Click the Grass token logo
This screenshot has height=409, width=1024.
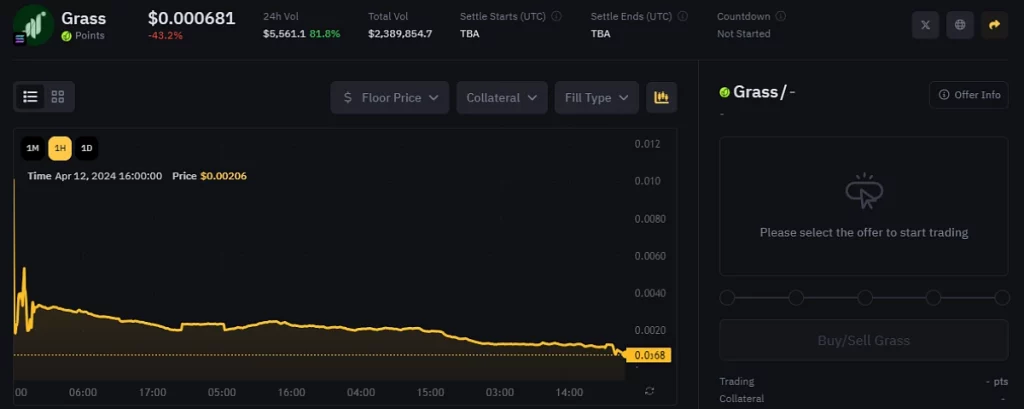pyautogui.click(x=34, y=25)
